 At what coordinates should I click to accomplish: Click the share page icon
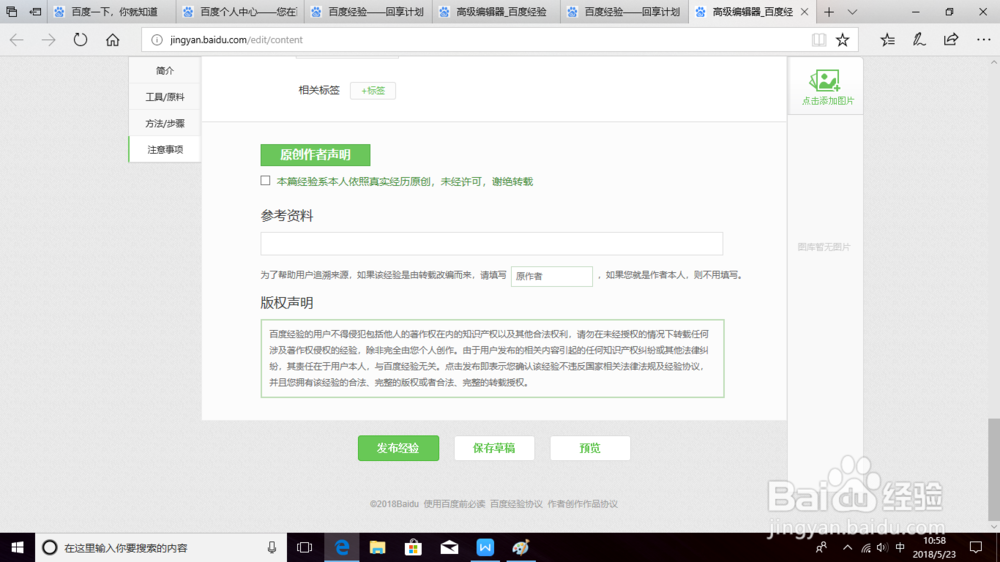coord(951,40)
